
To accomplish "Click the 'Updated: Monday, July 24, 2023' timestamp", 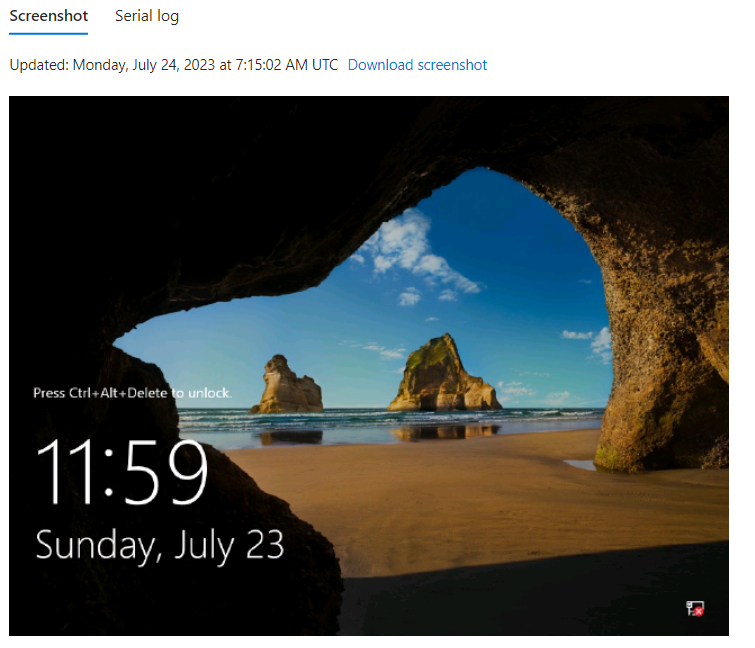I will (174, 65).
